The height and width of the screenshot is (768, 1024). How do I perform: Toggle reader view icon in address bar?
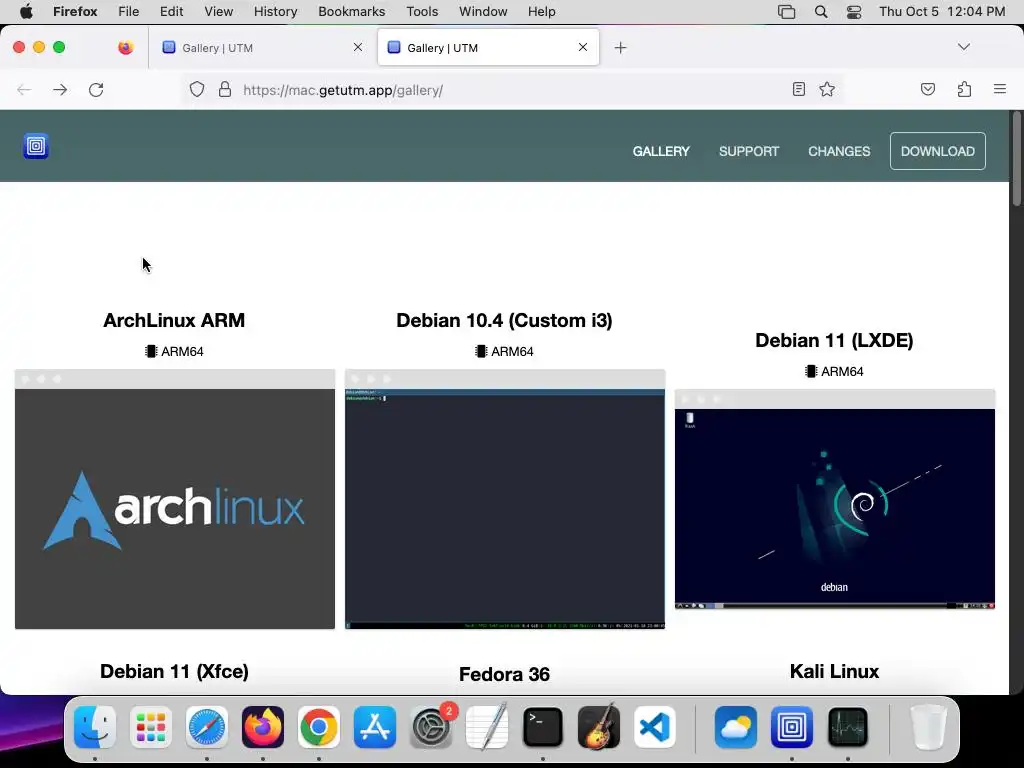(798, 89)
